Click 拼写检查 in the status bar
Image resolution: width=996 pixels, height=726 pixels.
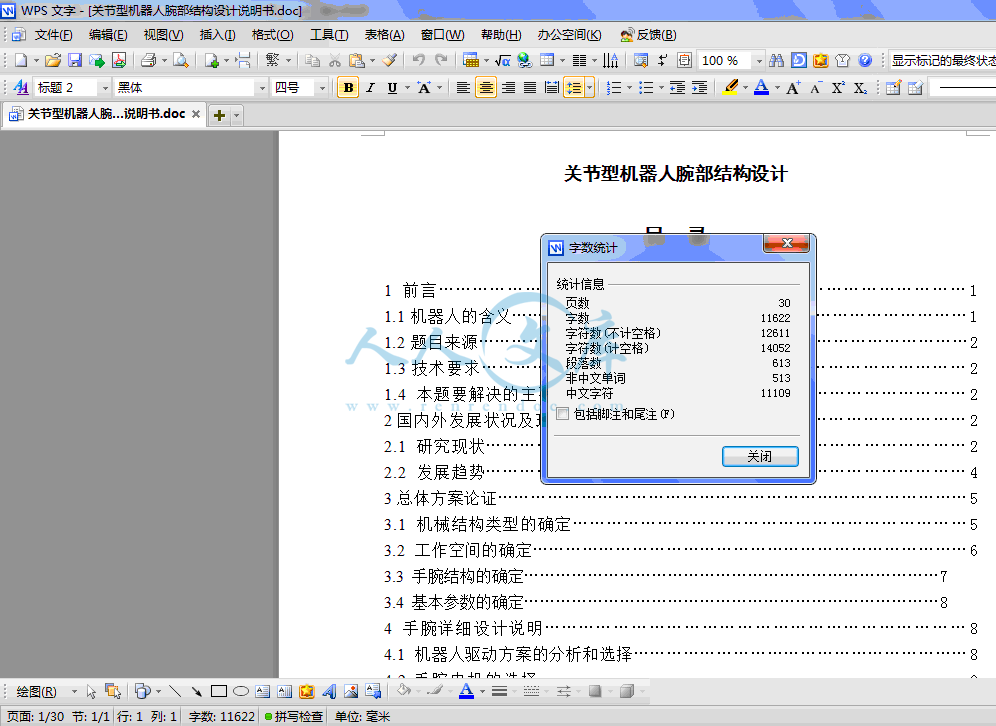293,716
